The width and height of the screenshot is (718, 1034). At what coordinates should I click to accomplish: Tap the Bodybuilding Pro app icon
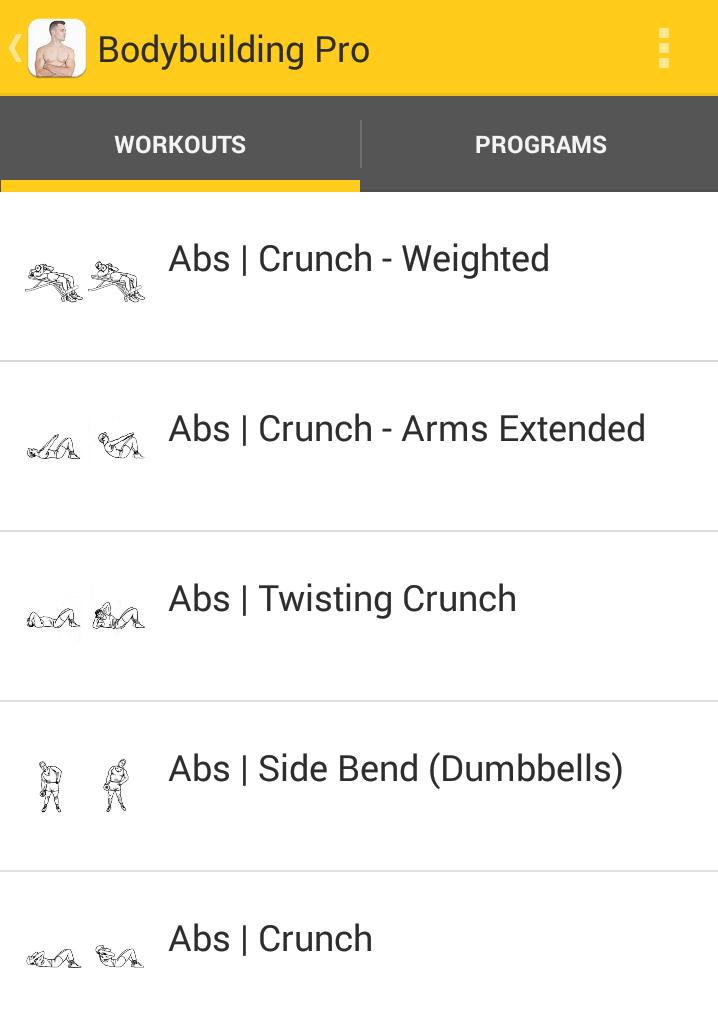coord(59,47)
